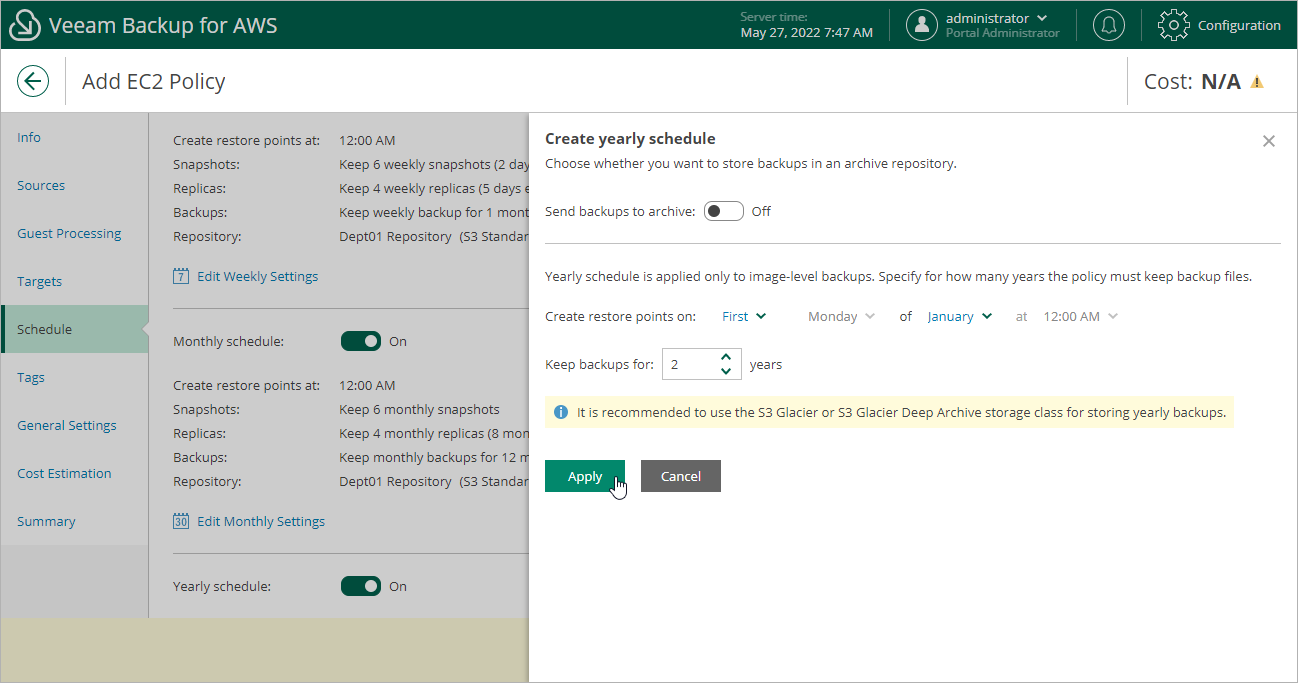Screen dimensions: 1298x683
Task: Click the back arrow on Add EC2 Policy
Action: click(x=33, y=80)
